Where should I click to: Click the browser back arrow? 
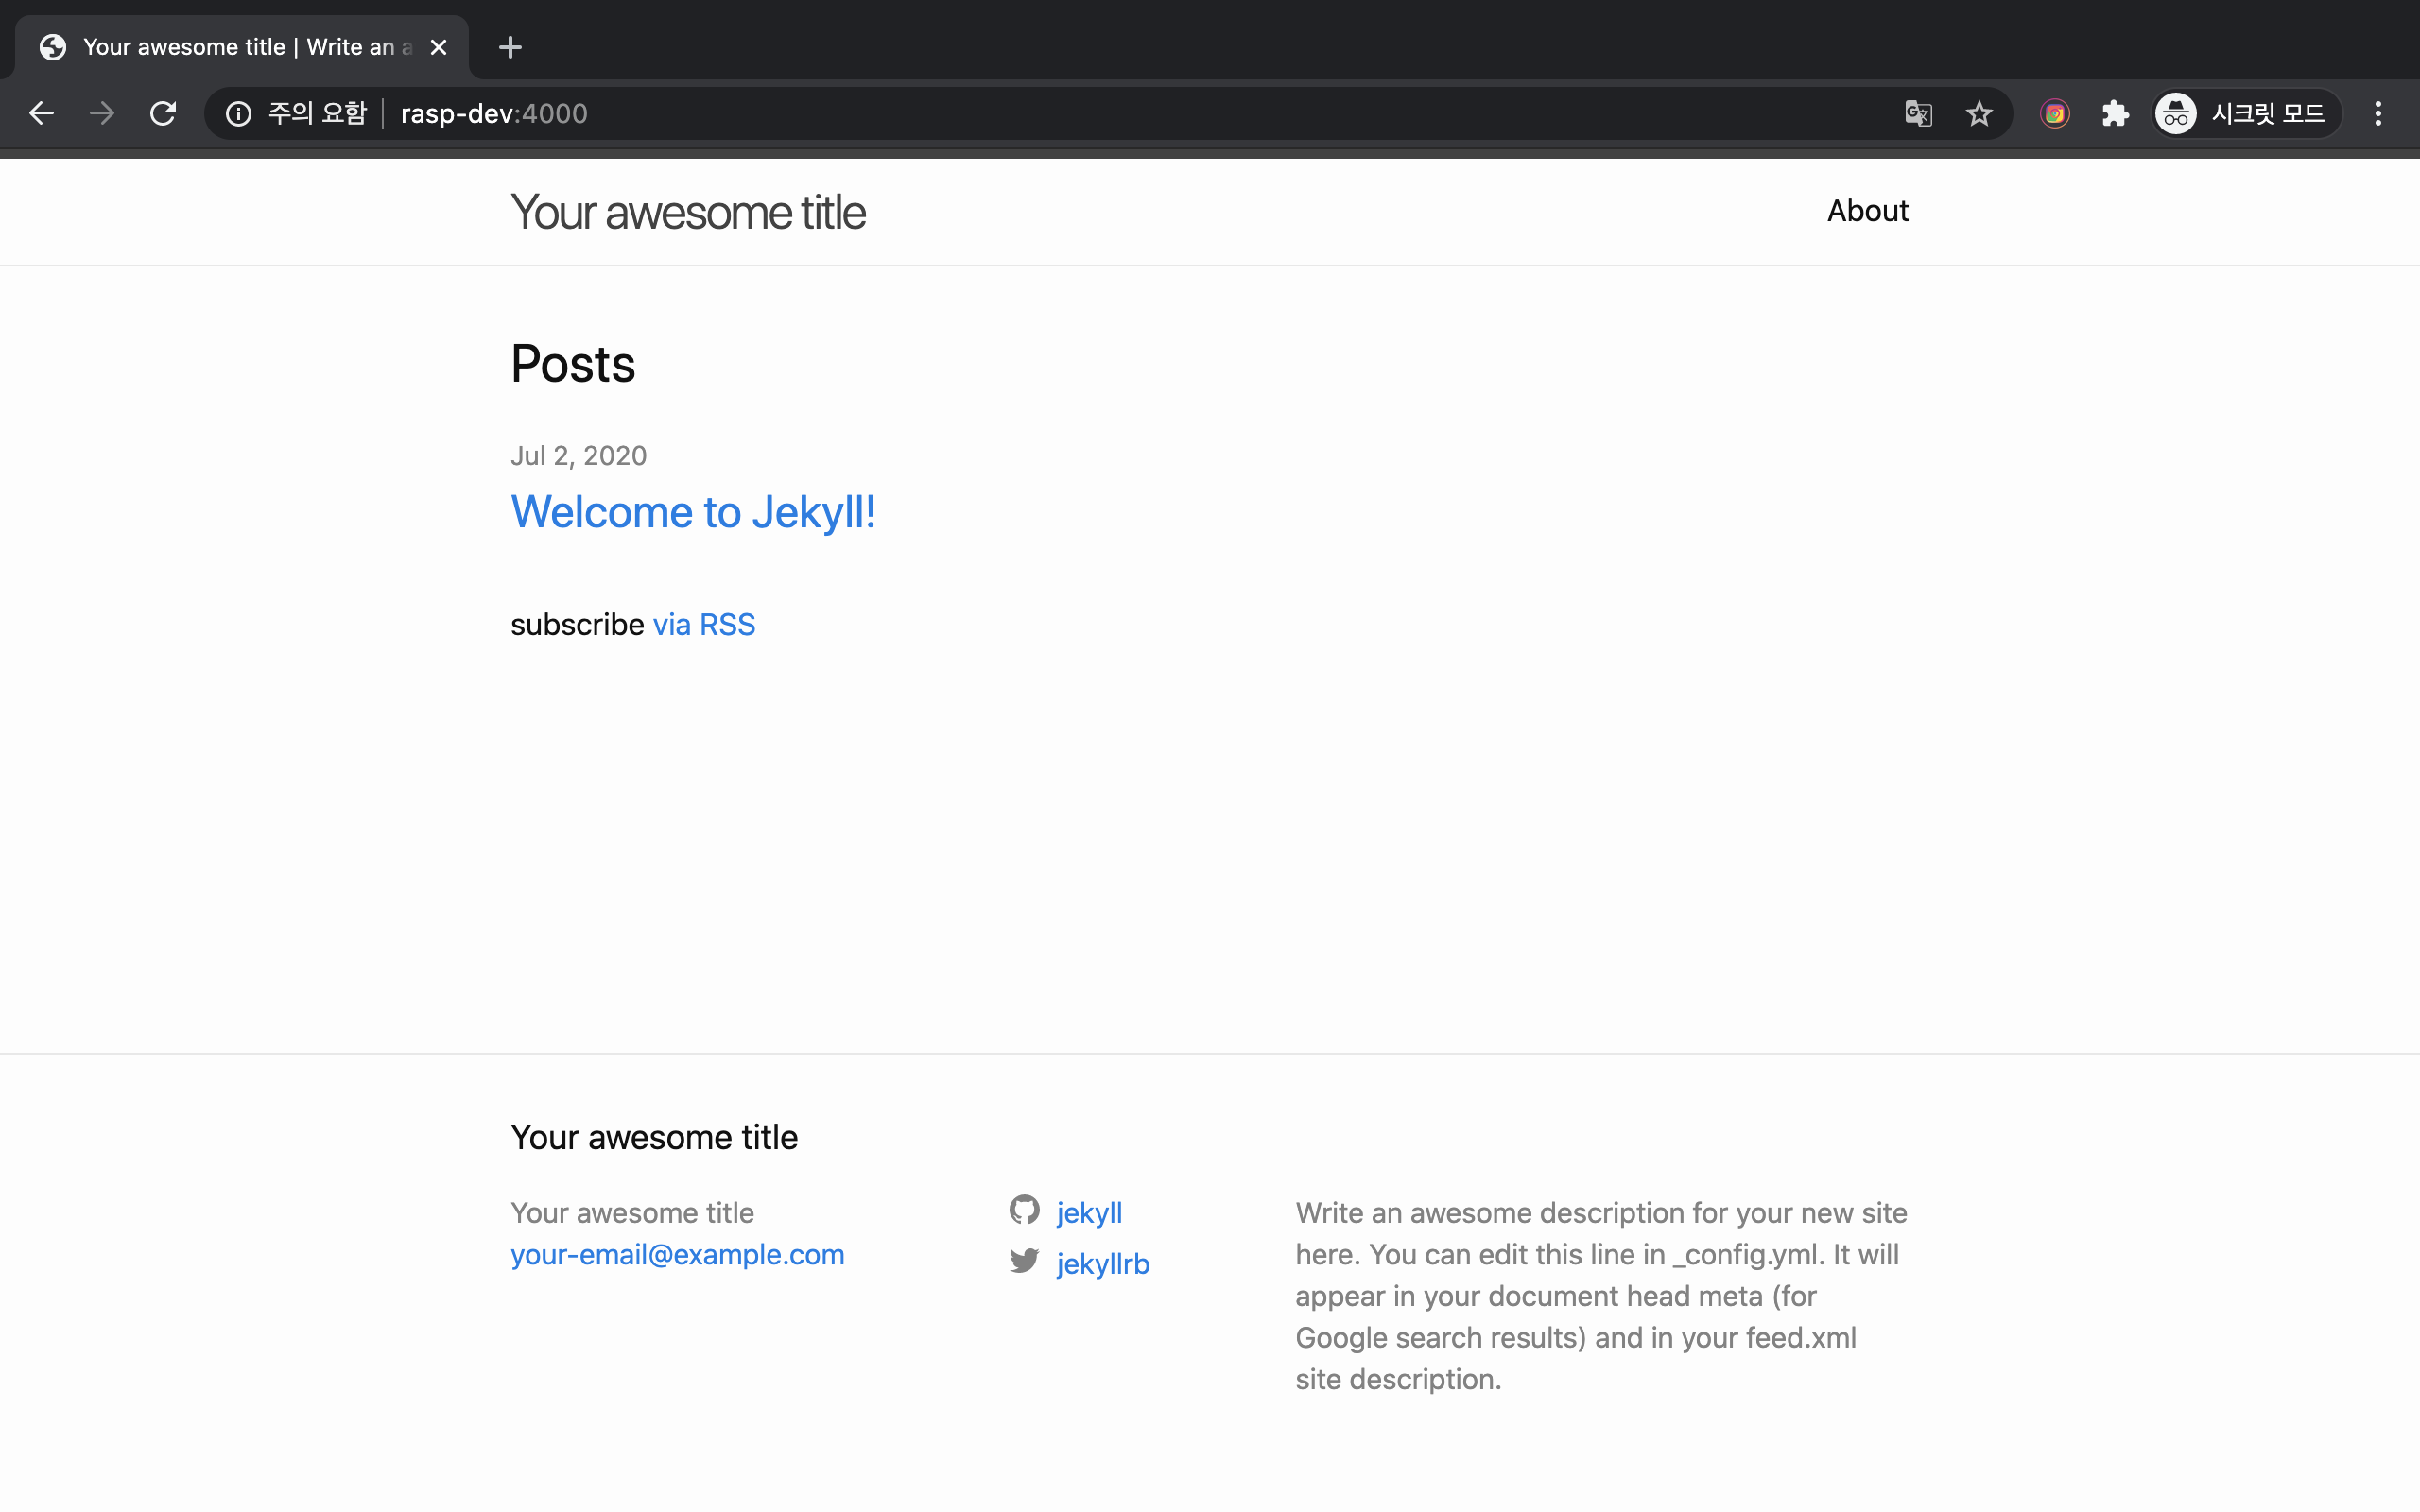point(41,113)
